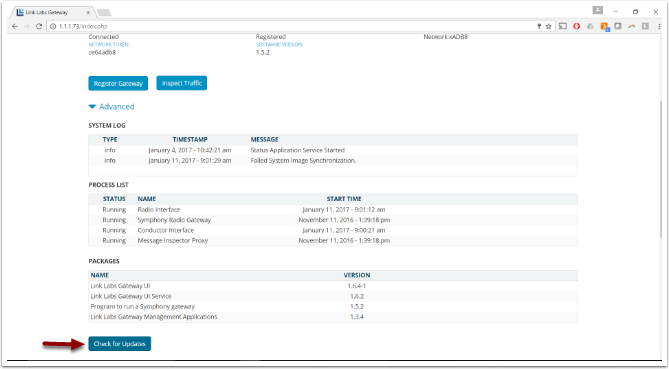669x369 pixels.
Task: Click the gray K extension icon
Action: [x=646, y=26]
